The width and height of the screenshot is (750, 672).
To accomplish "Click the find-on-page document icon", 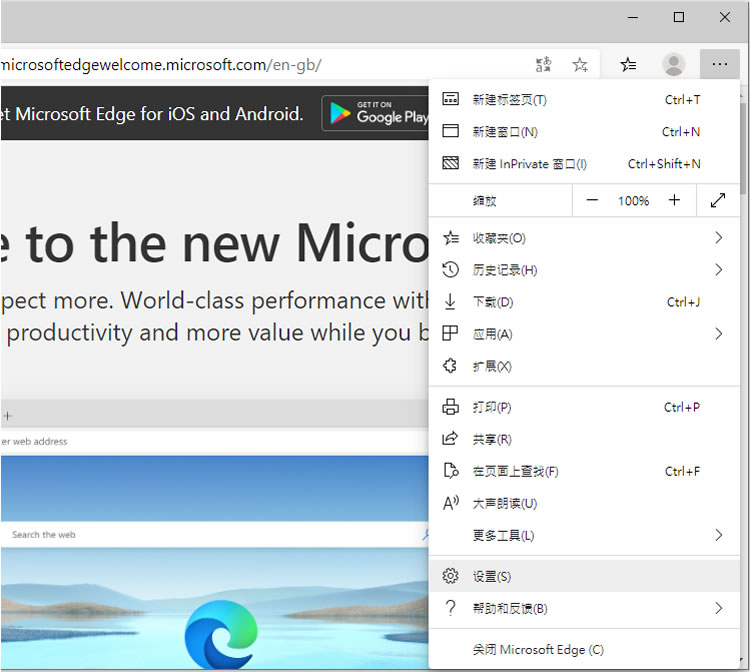I will [x=451, y=471].
